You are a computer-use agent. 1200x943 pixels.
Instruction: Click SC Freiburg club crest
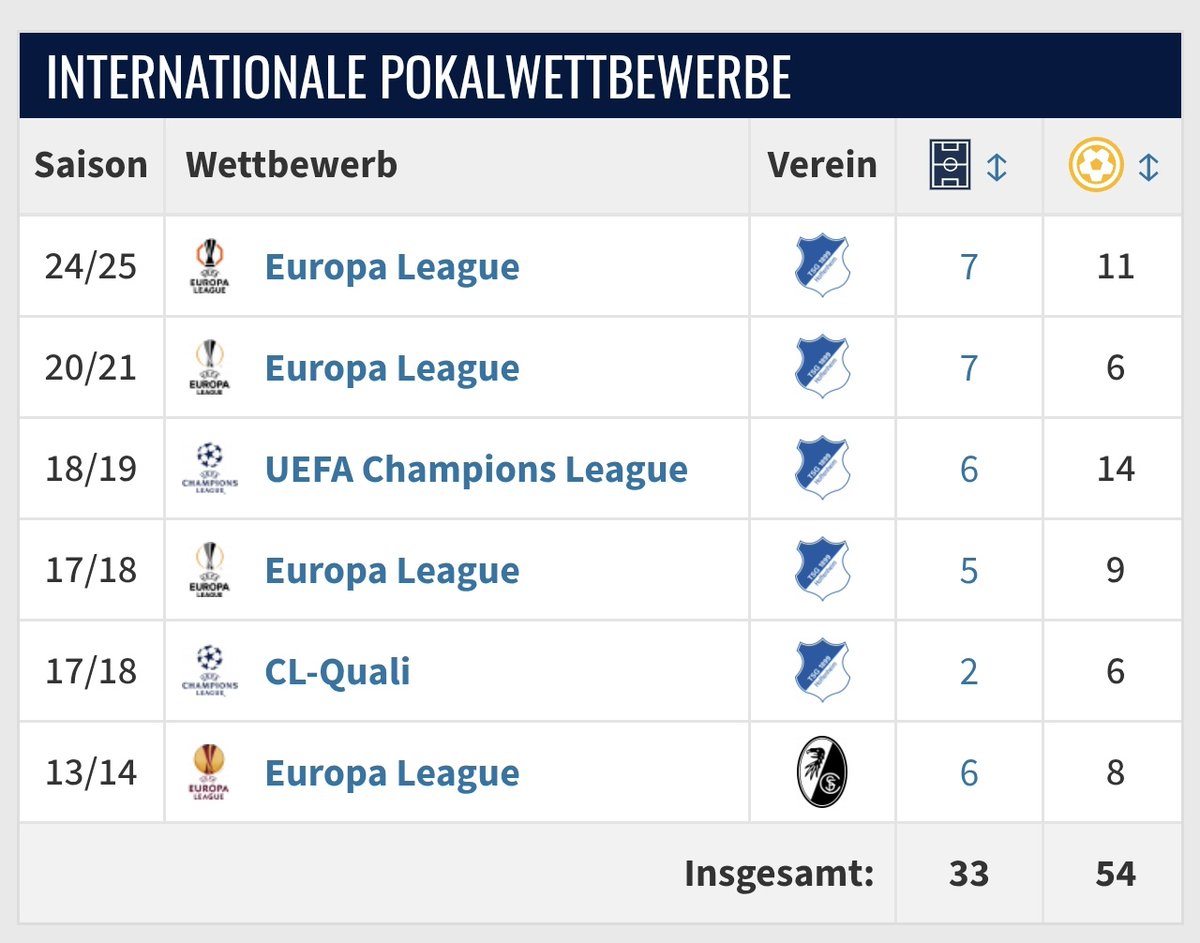[822, 772]
